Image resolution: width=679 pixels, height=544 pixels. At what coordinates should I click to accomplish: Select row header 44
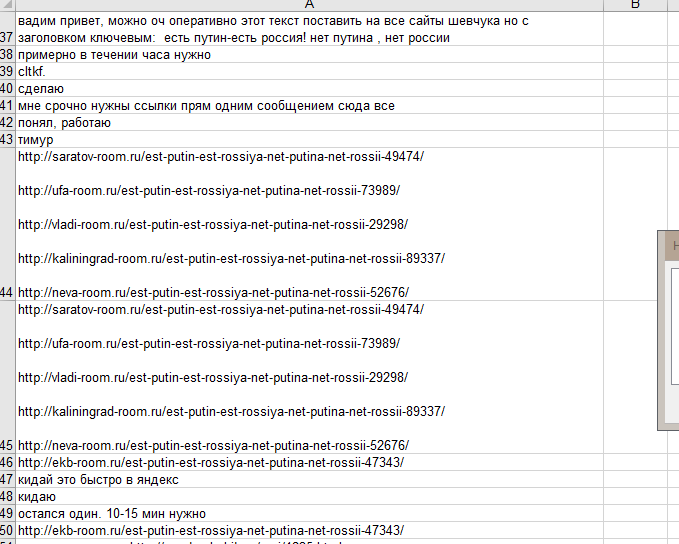(x=7, y=224)
